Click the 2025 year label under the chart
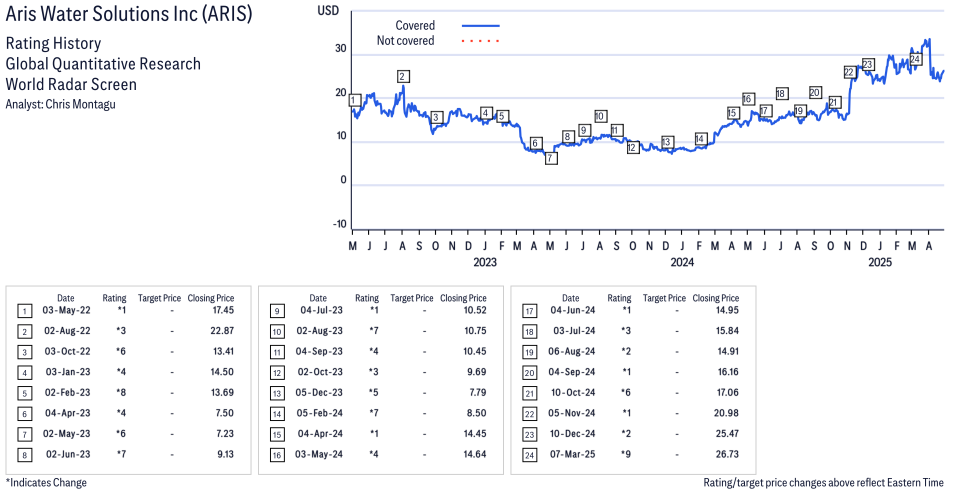 [x=879, y=262]
